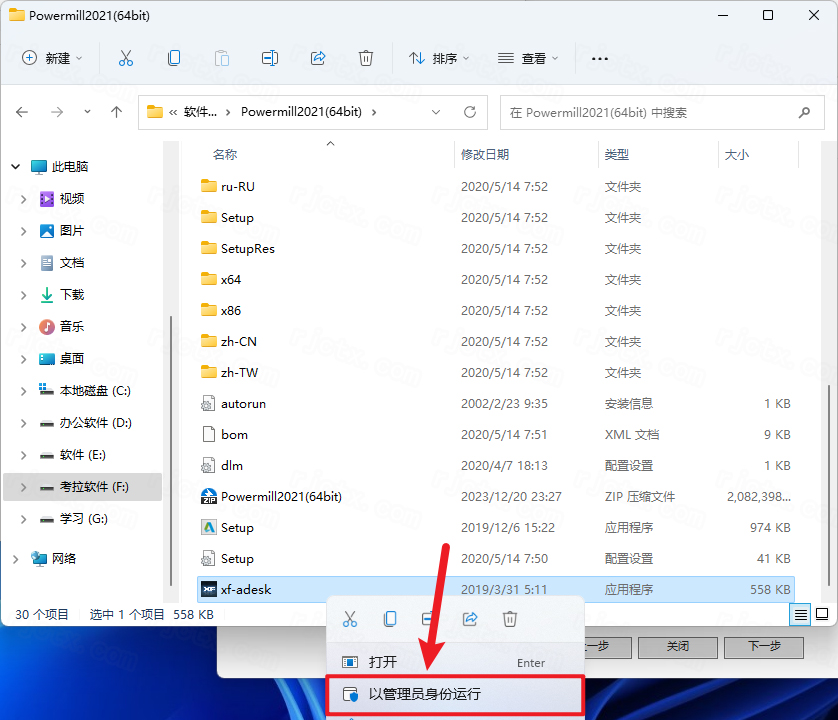Switch to details view layout icon

[x=801, y=615]
